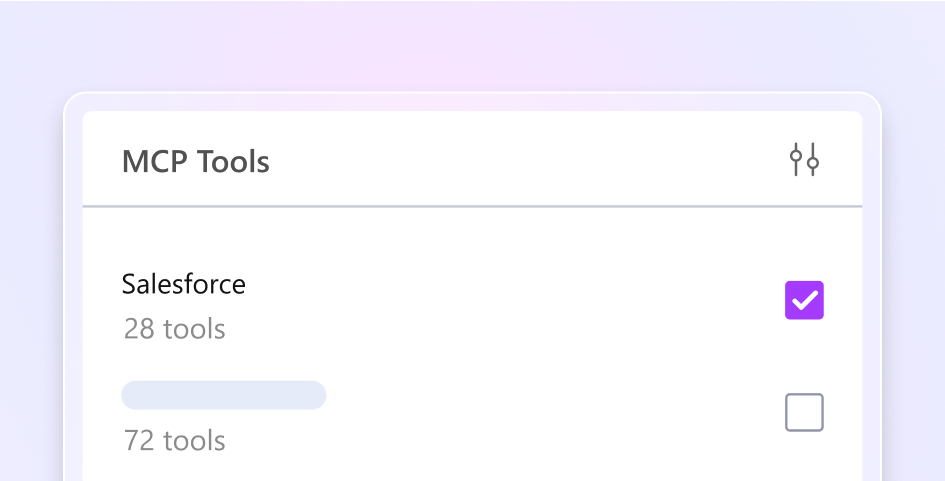Click the purple checked box for Salesforce
Screen dimensions: 945x481
click(804, 300)
